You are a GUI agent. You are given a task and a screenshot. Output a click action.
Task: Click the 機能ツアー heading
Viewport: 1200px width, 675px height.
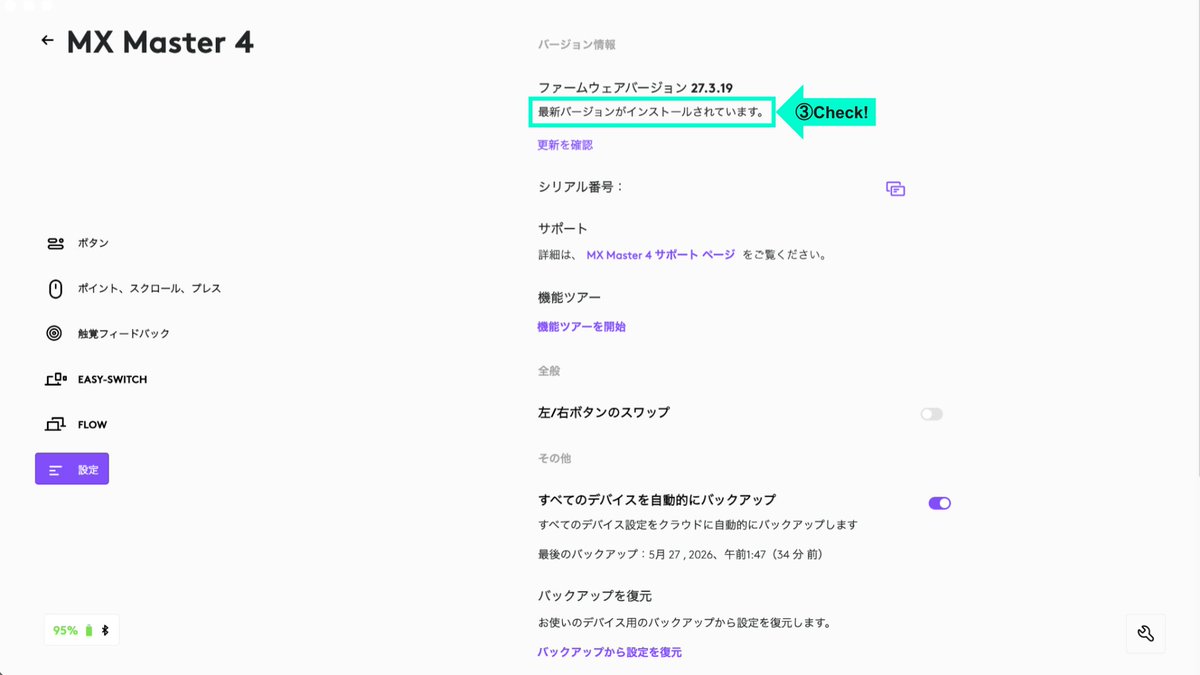click(x=569, y=298)
